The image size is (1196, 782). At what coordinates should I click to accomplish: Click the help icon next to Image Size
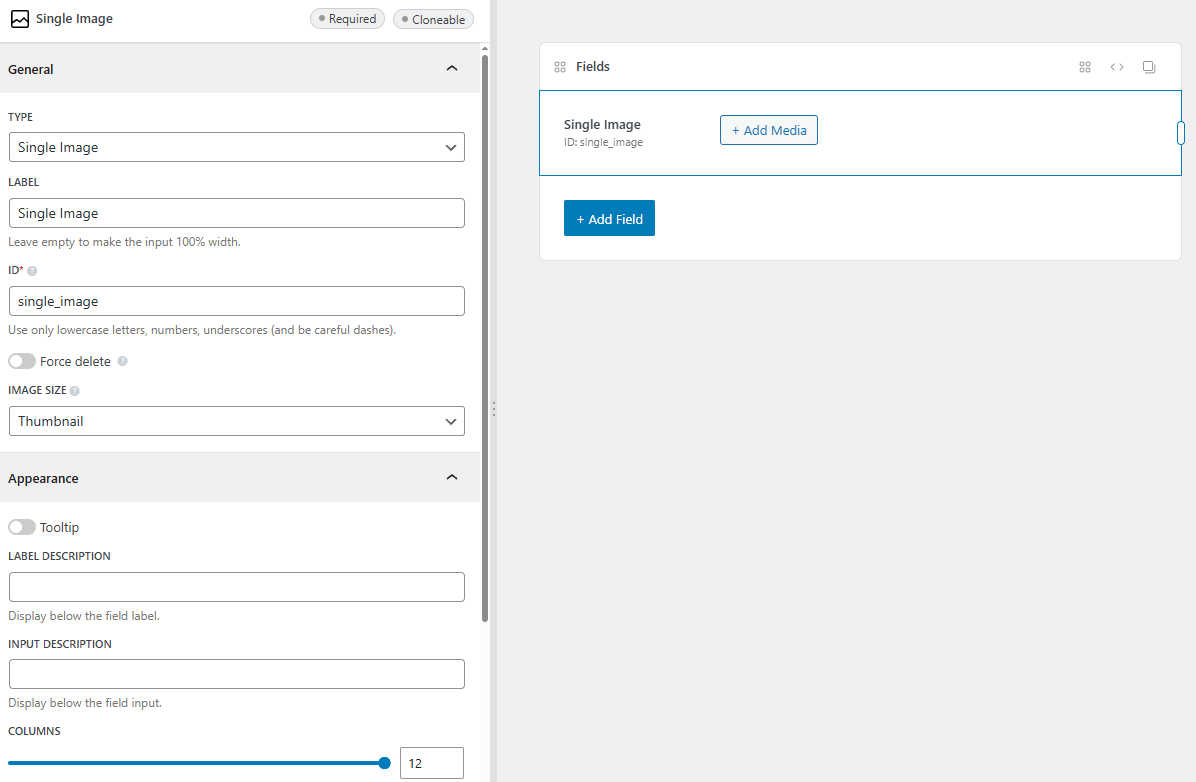(75, 391)
